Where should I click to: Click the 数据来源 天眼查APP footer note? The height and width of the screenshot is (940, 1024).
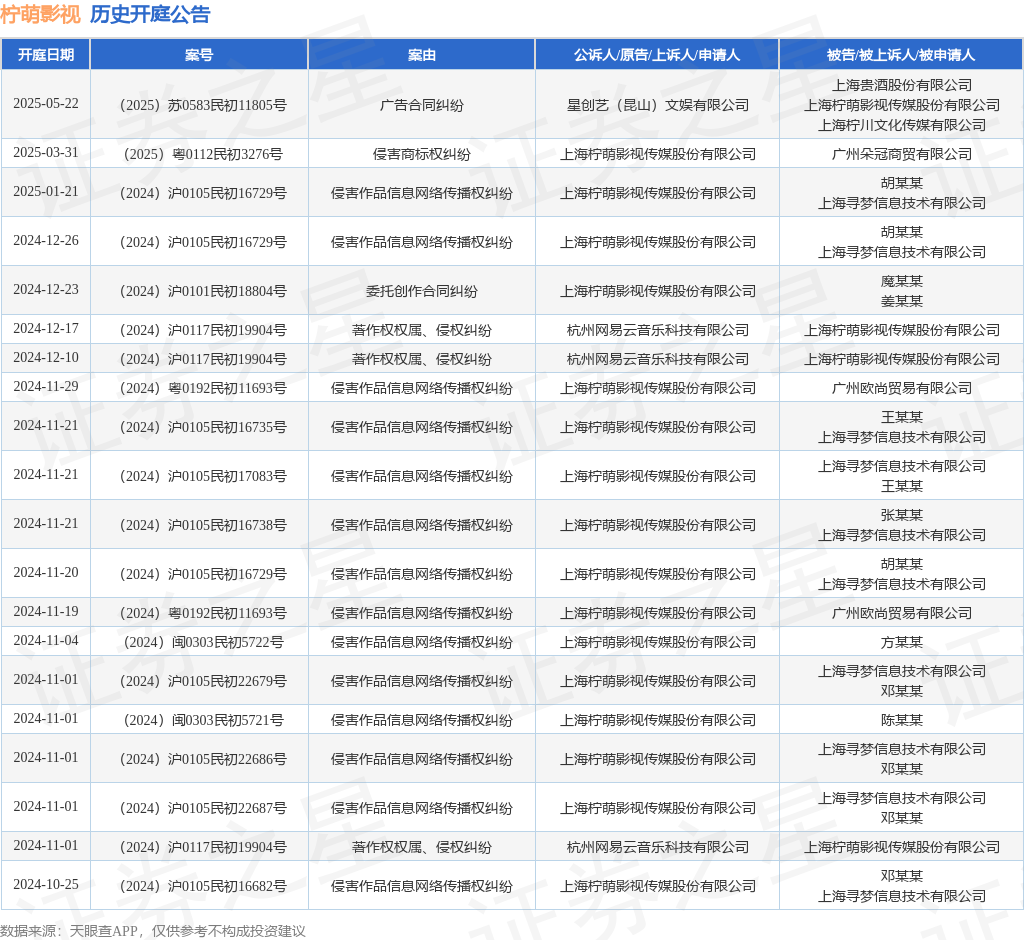coord(153,931)
